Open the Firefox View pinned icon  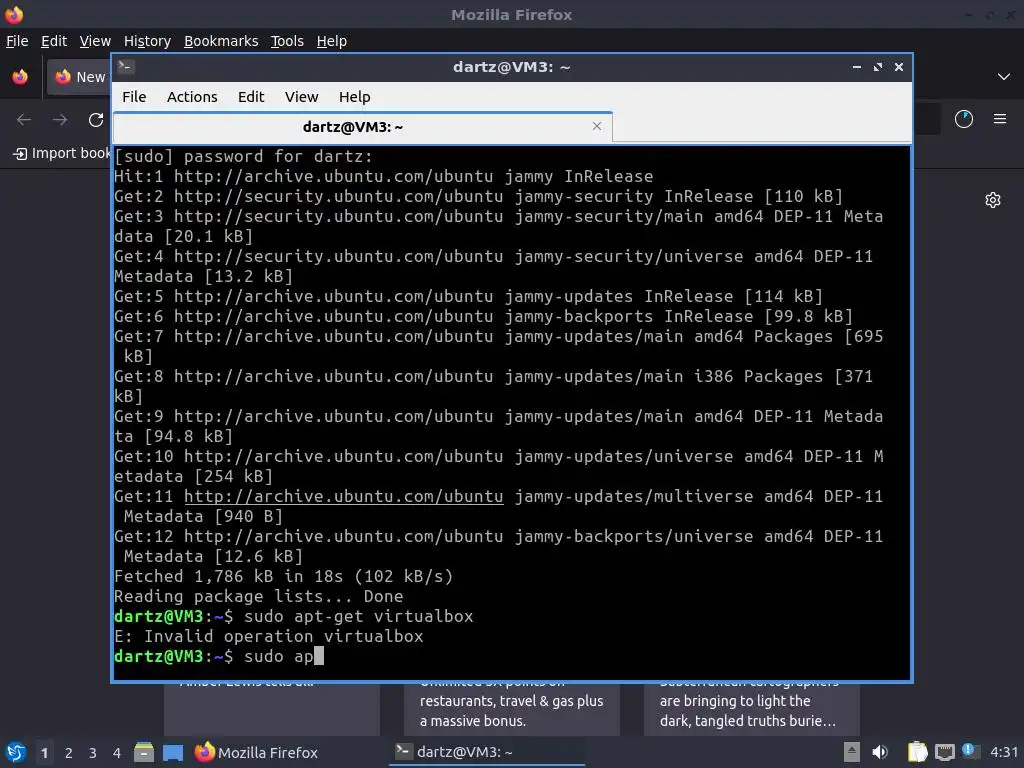pyautogui.click(x=20, y=76)
